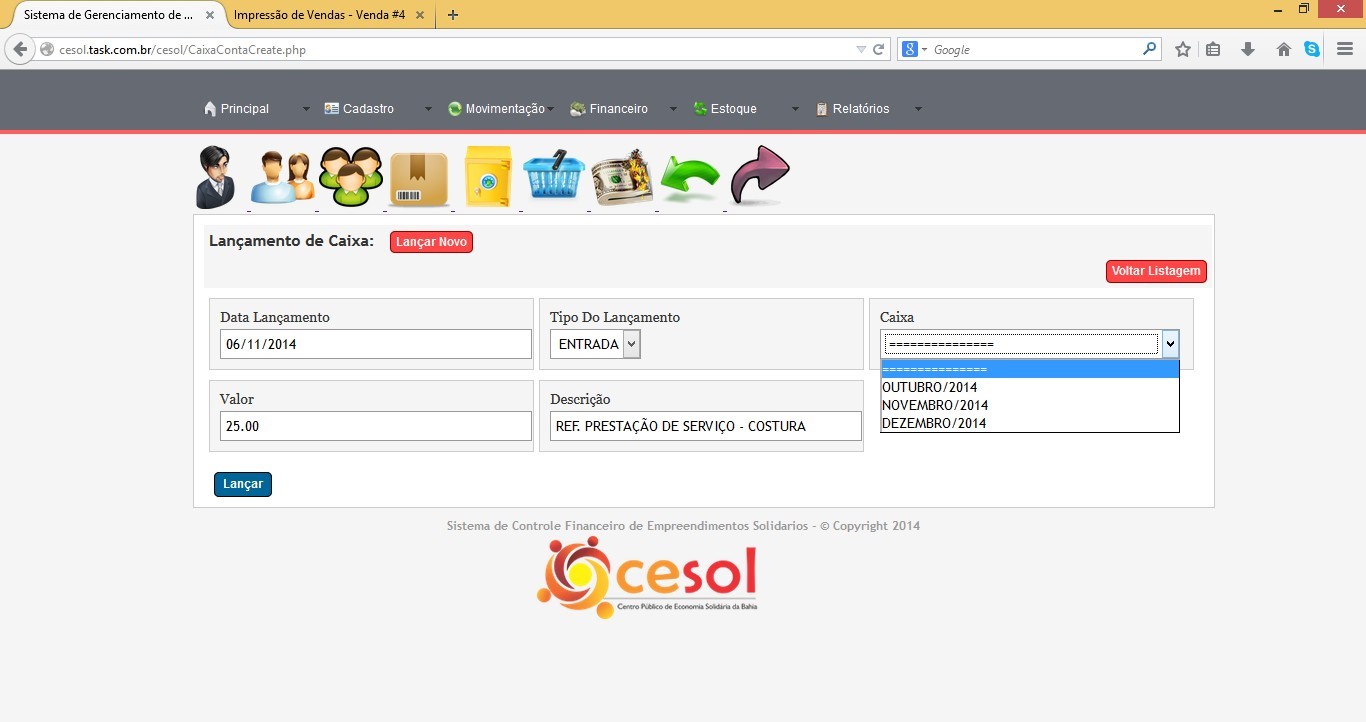Pick DEZEMBRO/2014 option in Caixa list
The image size is (1366, 722).
point(933,423)
